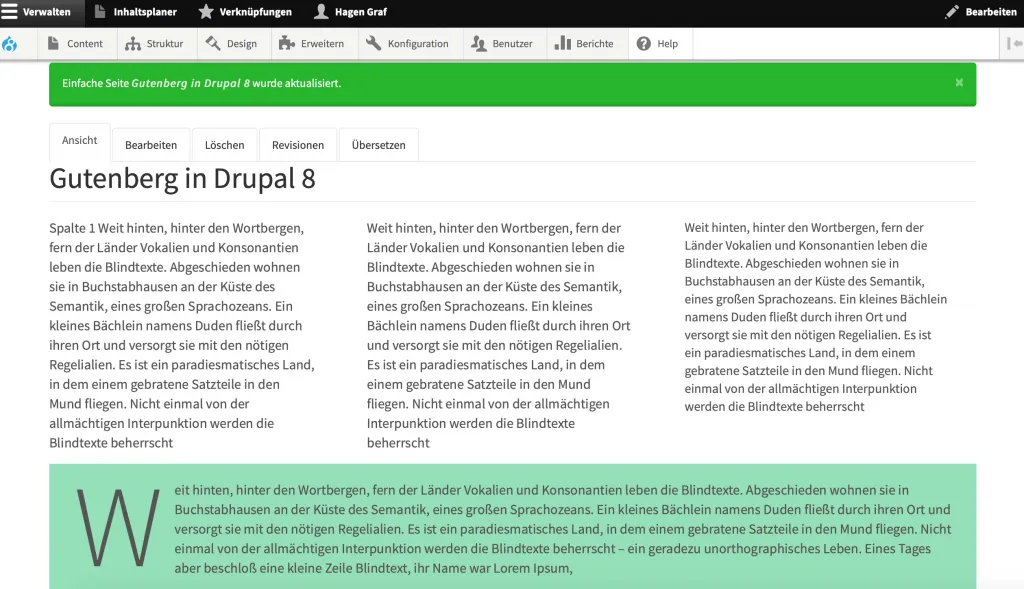Click the Help question mark icon
This screenshot has height=589, width=1024.
[x=644, y=44]
